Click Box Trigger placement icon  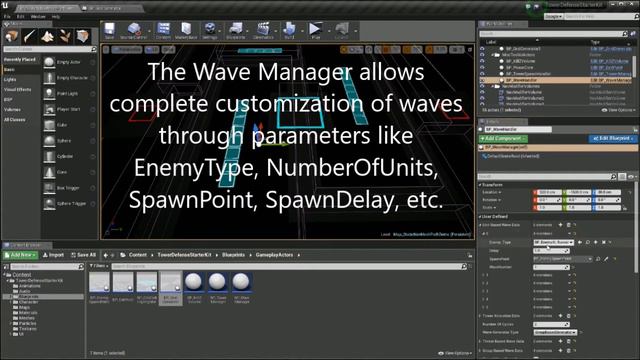[49, 188]
